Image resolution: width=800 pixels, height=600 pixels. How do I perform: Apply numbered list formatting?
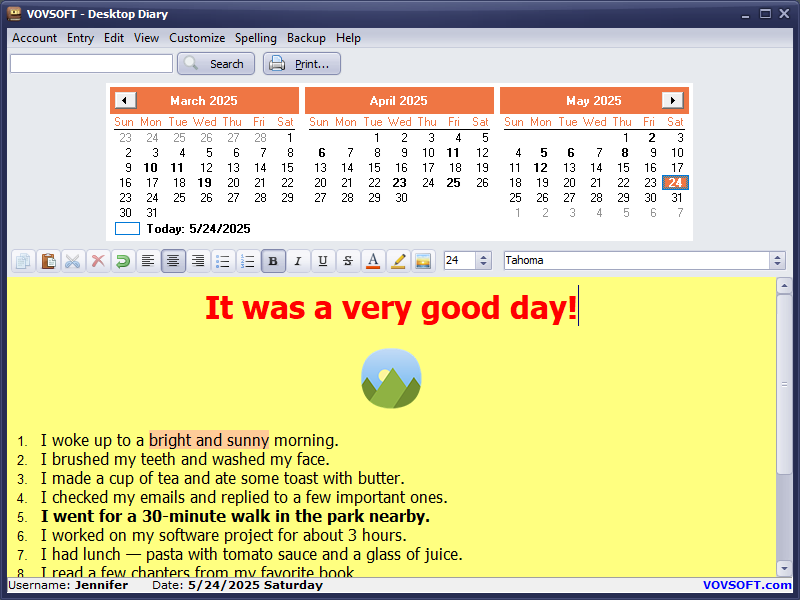point(248,261)
